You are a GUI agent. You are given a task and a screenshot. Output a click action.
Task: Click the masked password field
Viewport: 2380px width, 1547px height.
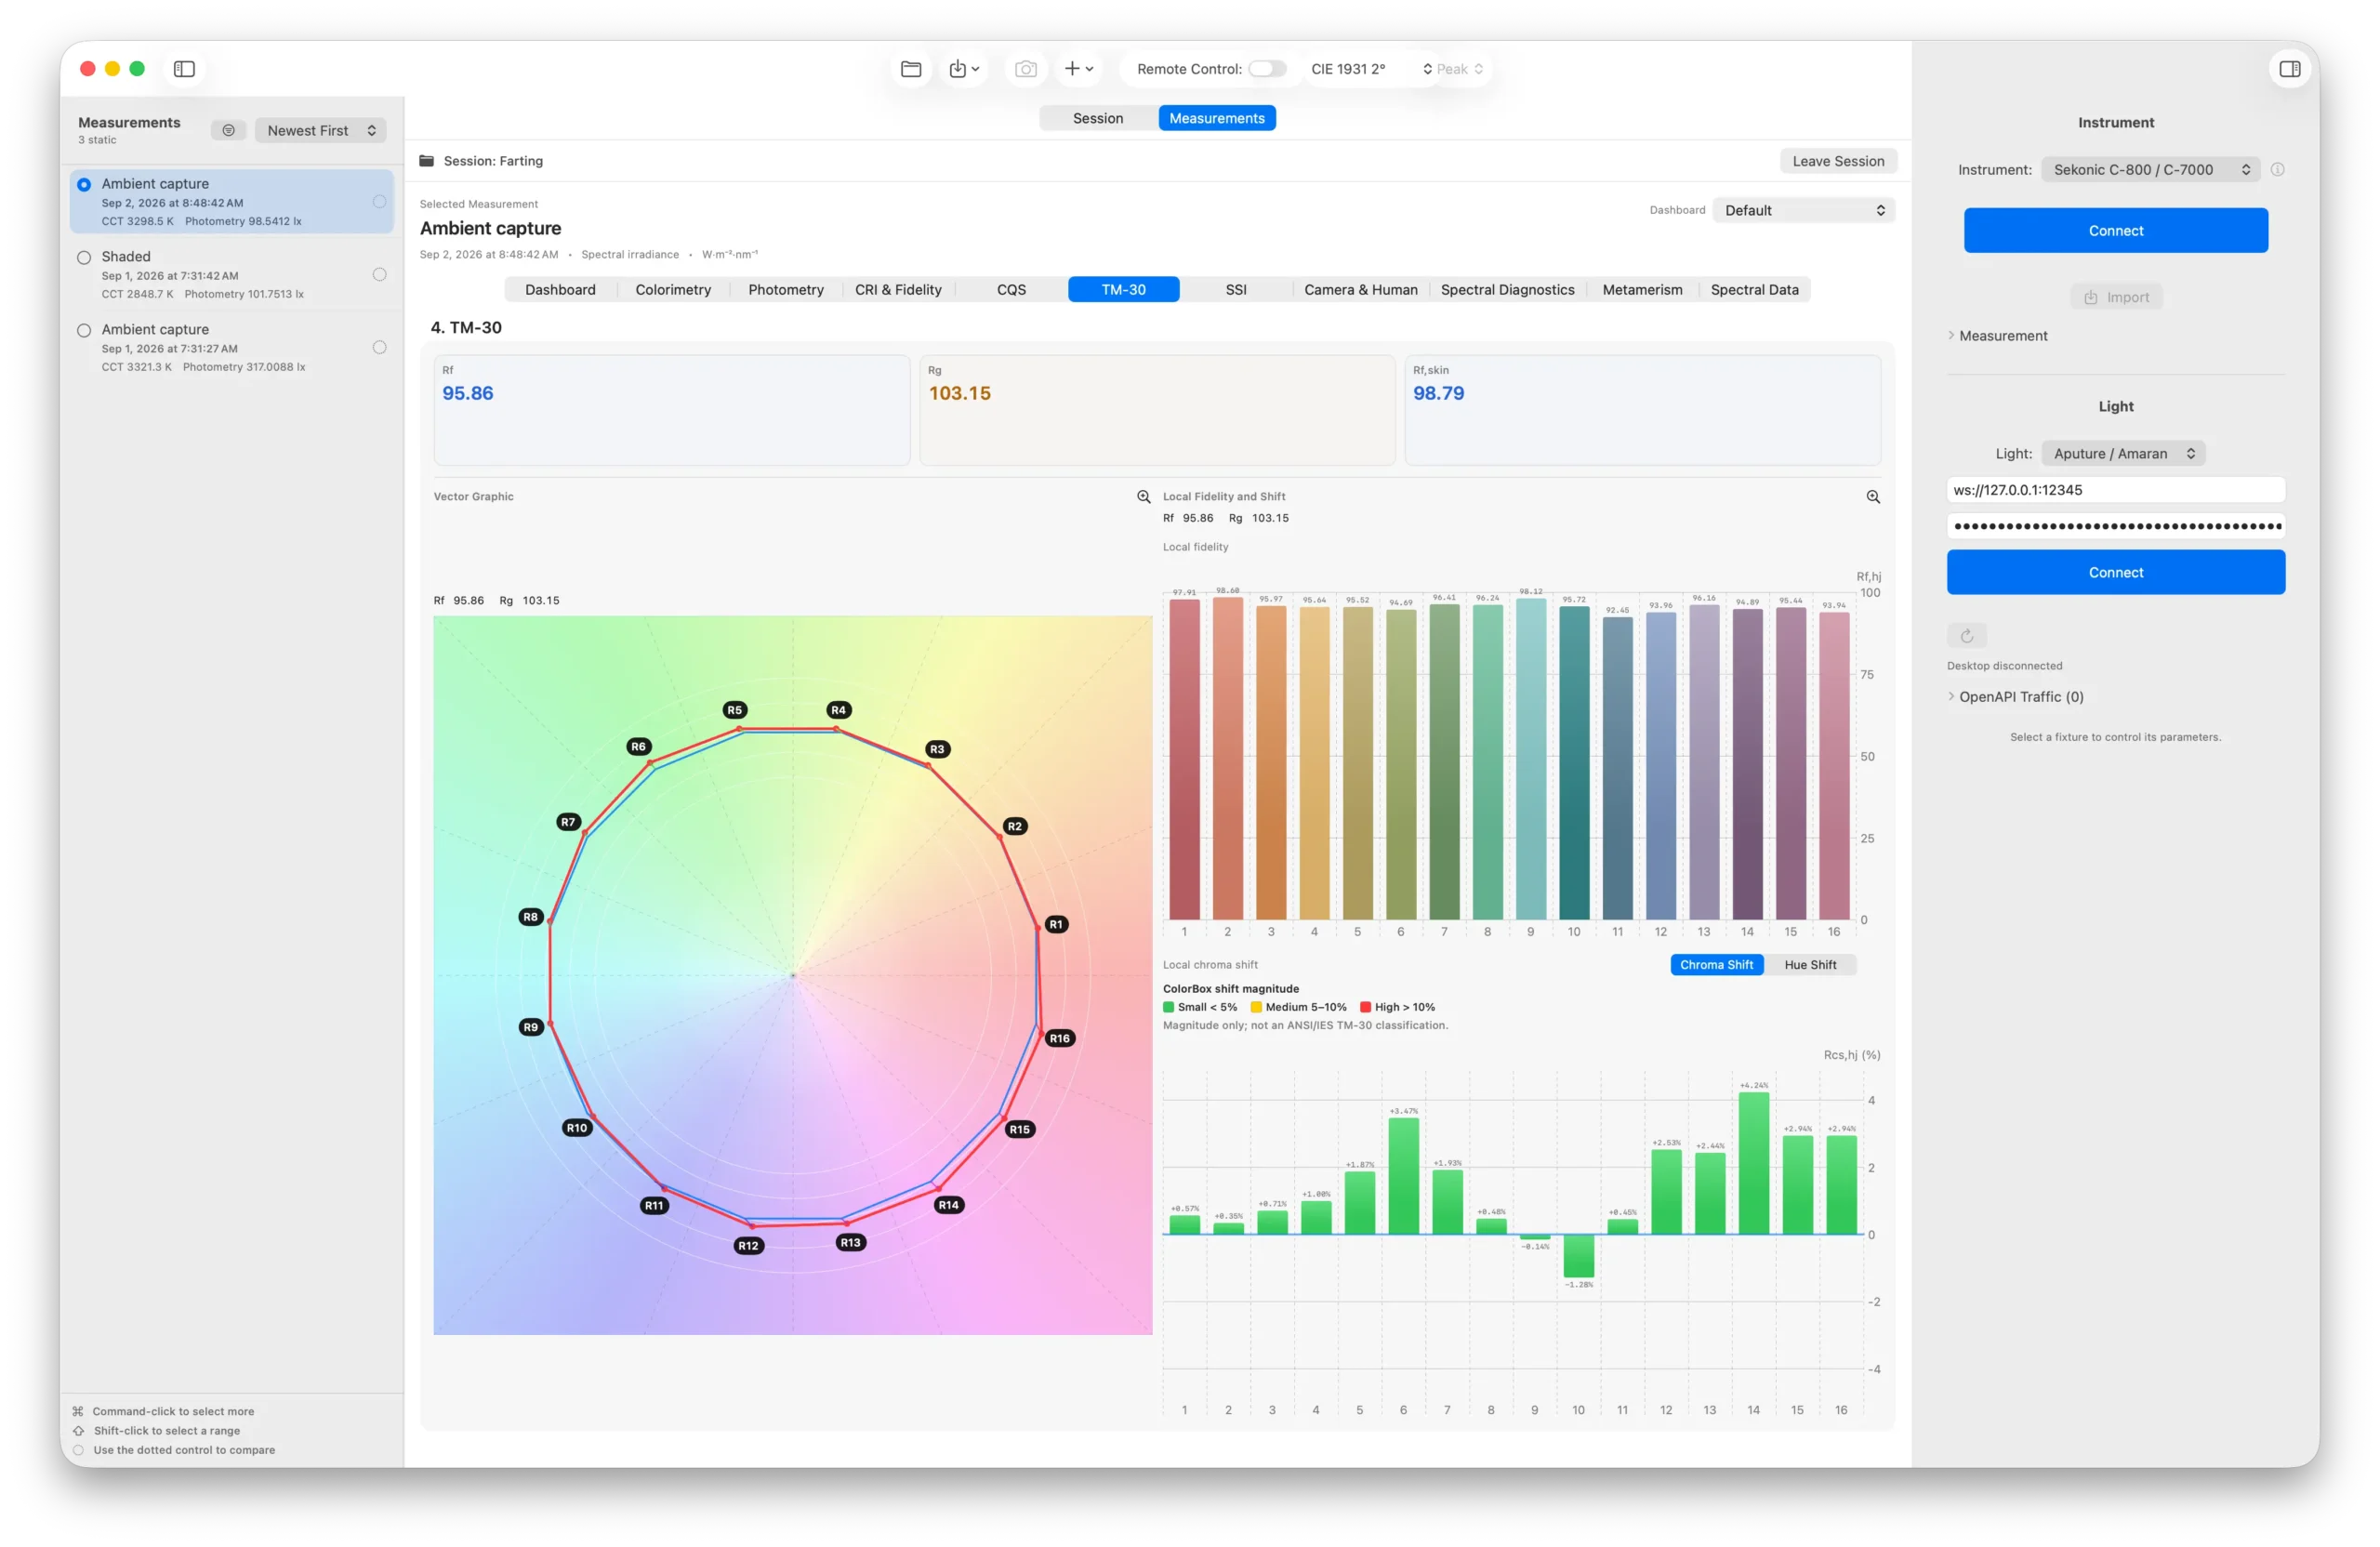point(2115,526)
